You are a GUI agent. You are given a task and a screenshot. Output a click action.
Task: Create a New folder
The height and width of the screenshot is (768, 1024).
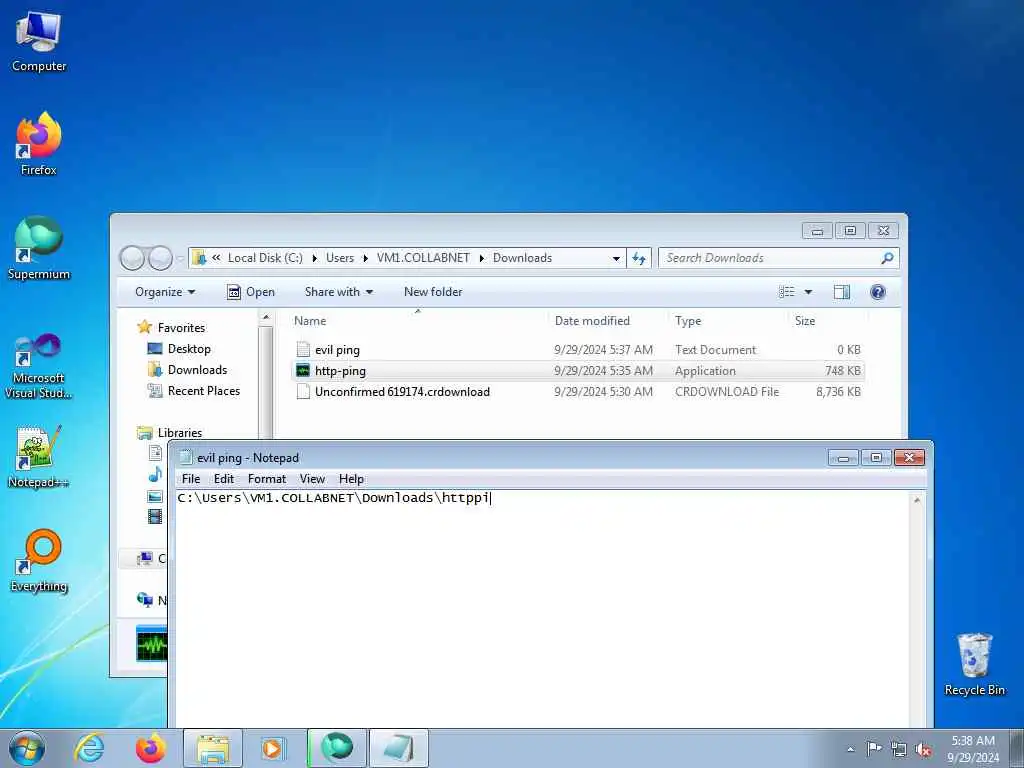point(433,292)
